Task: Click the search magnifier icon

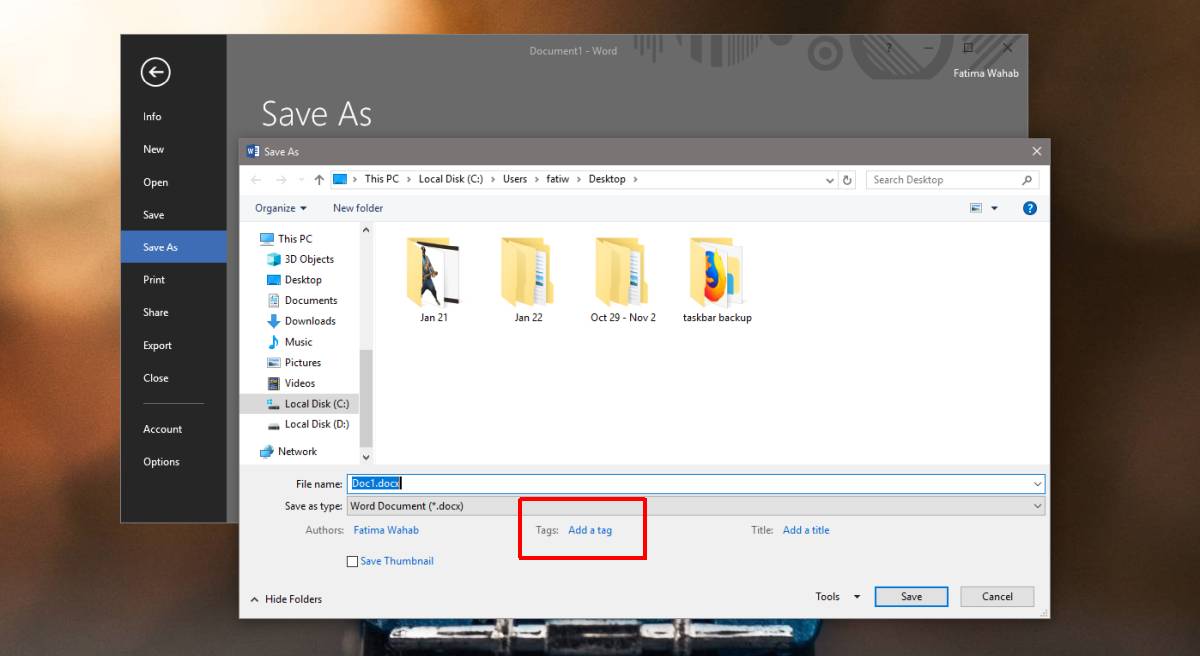Action: [x=1027, y=180]
